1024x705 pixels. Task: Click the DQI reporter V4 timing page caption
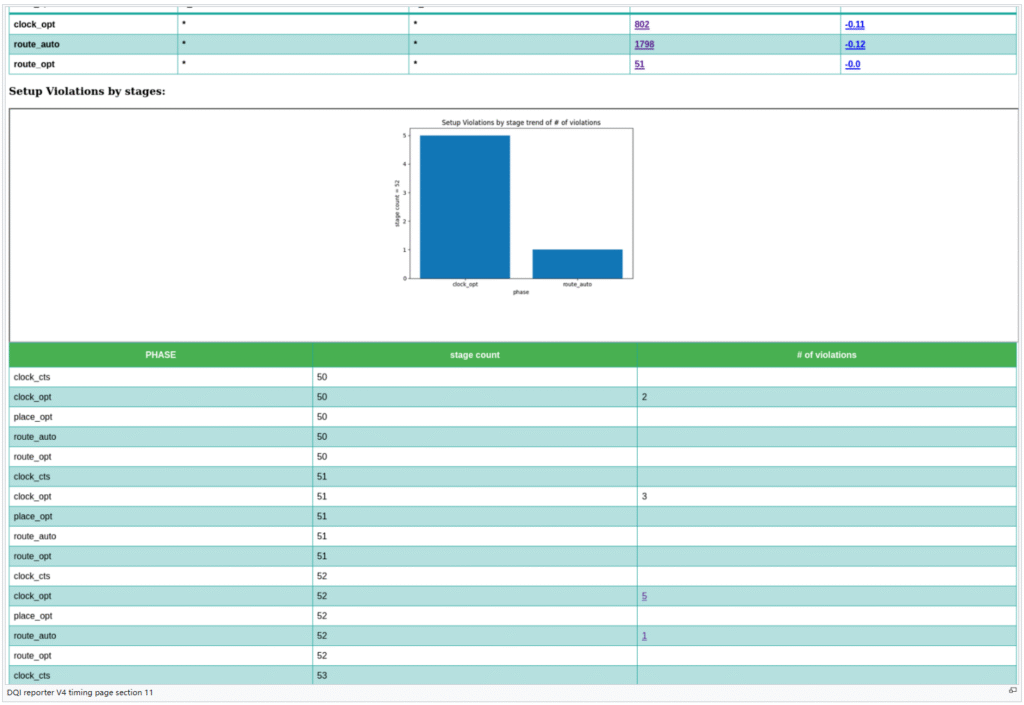80,692
